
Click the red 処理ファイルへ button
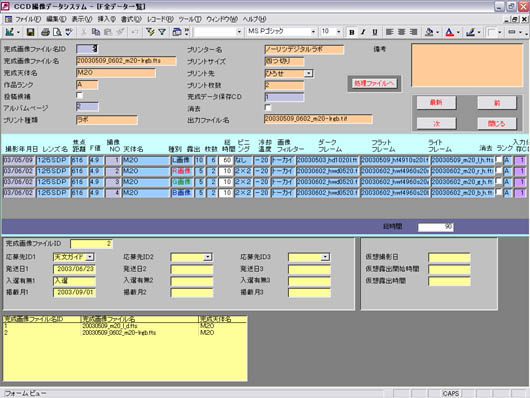(x=374, y=84)
